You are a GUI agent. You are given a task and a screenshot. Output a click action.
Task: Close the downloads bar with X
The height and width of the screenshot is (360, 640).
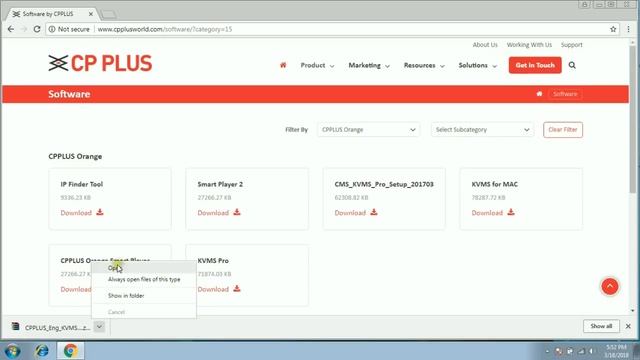click(x=628, y=326)
